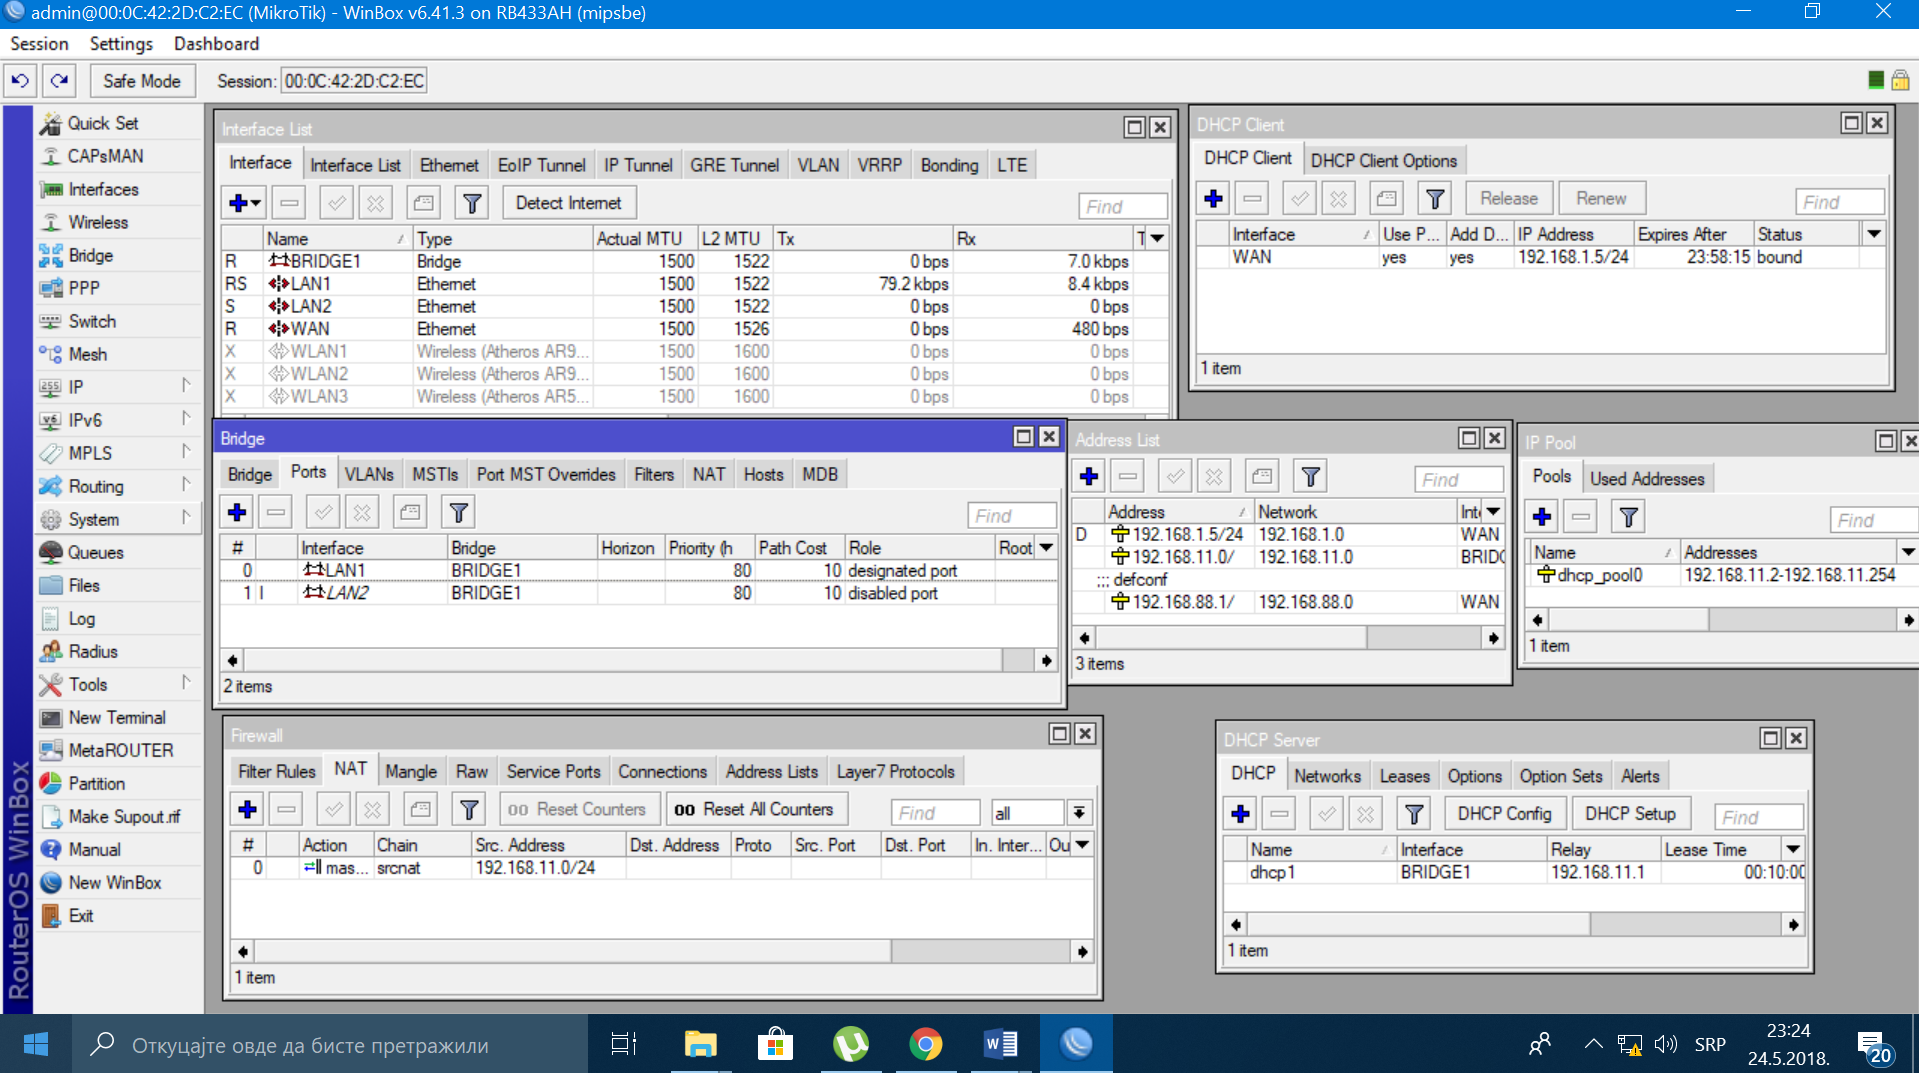Click the disable X icon in Bridge Ports toolbar
This screenshot has width=1919, height=1073.
coord(362,513)
